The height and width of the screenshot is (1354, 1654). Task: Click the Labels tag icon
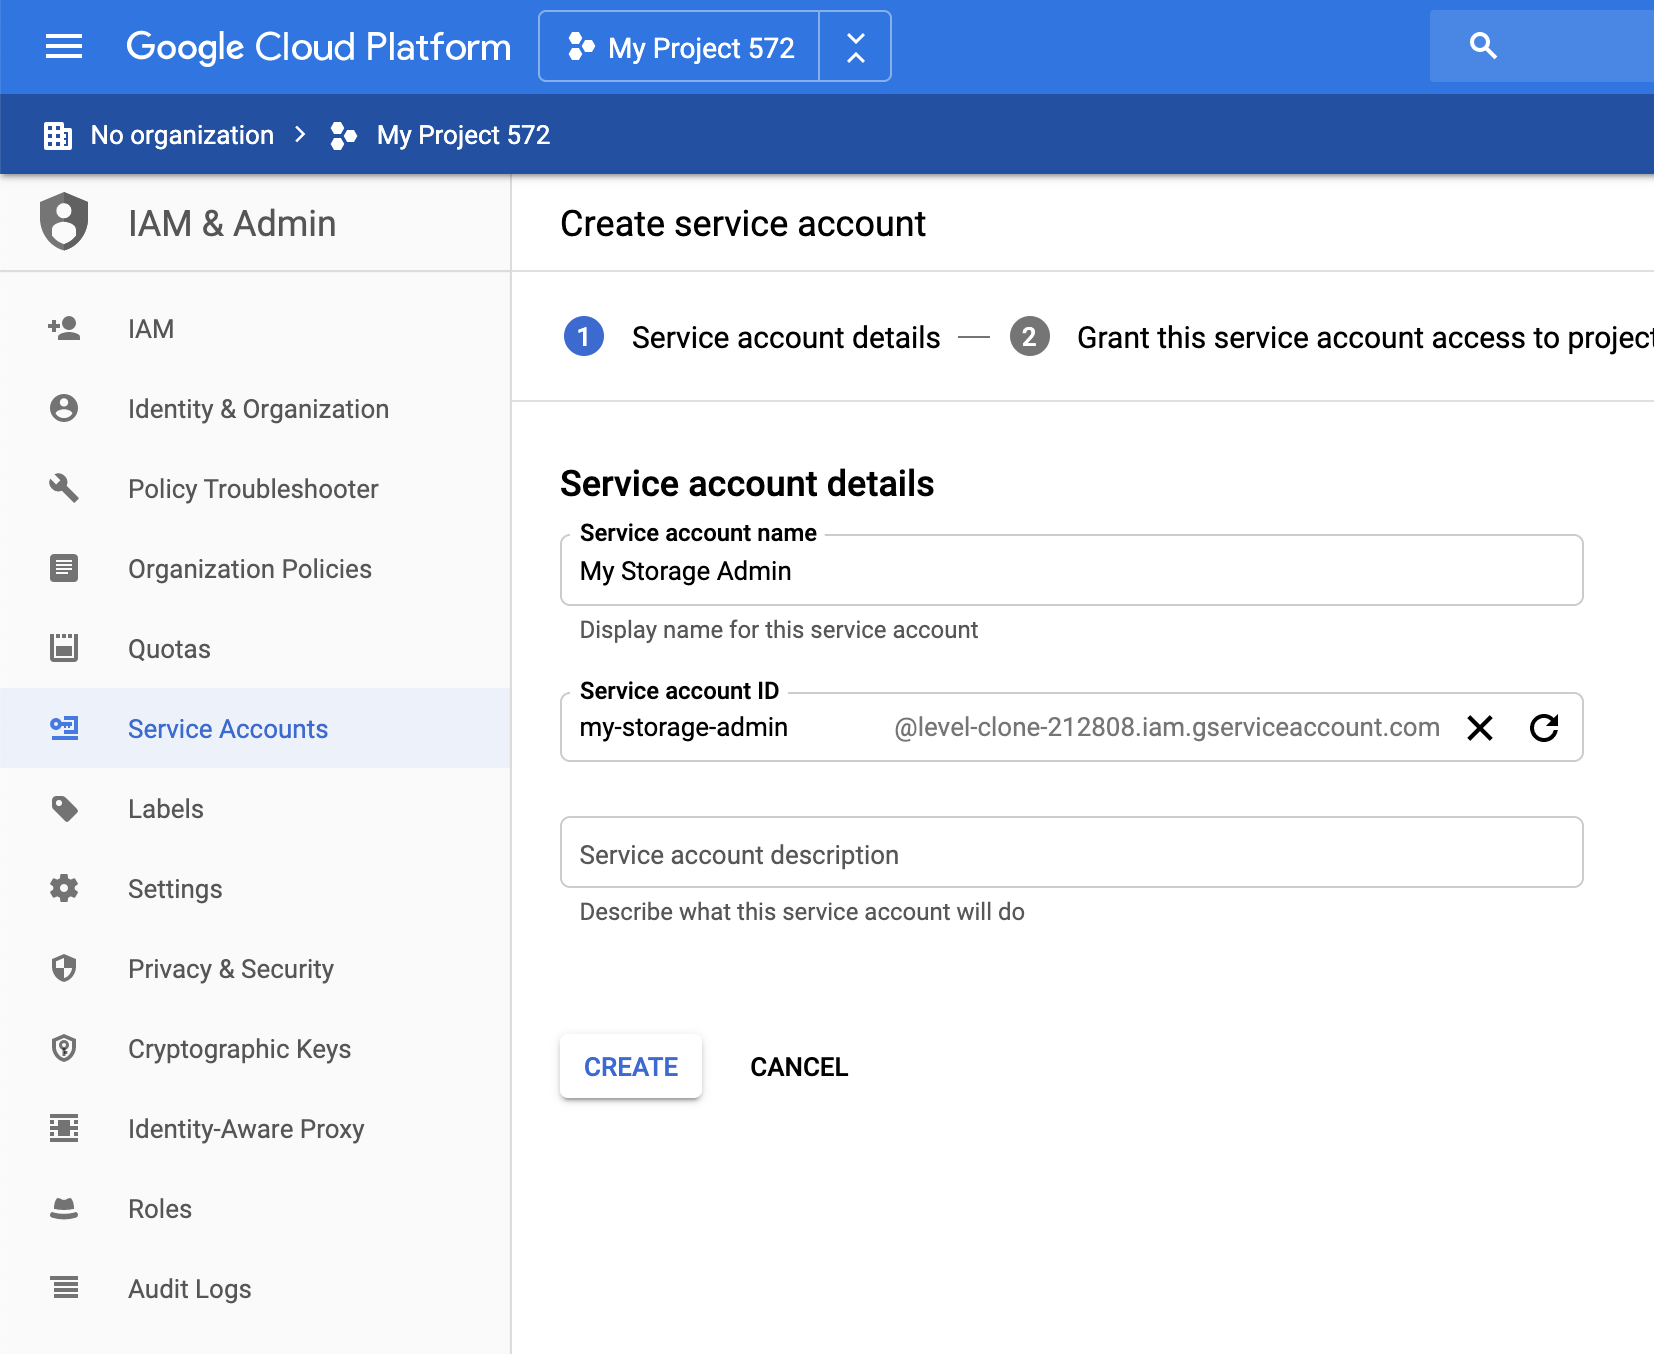(x=64, y=809)
